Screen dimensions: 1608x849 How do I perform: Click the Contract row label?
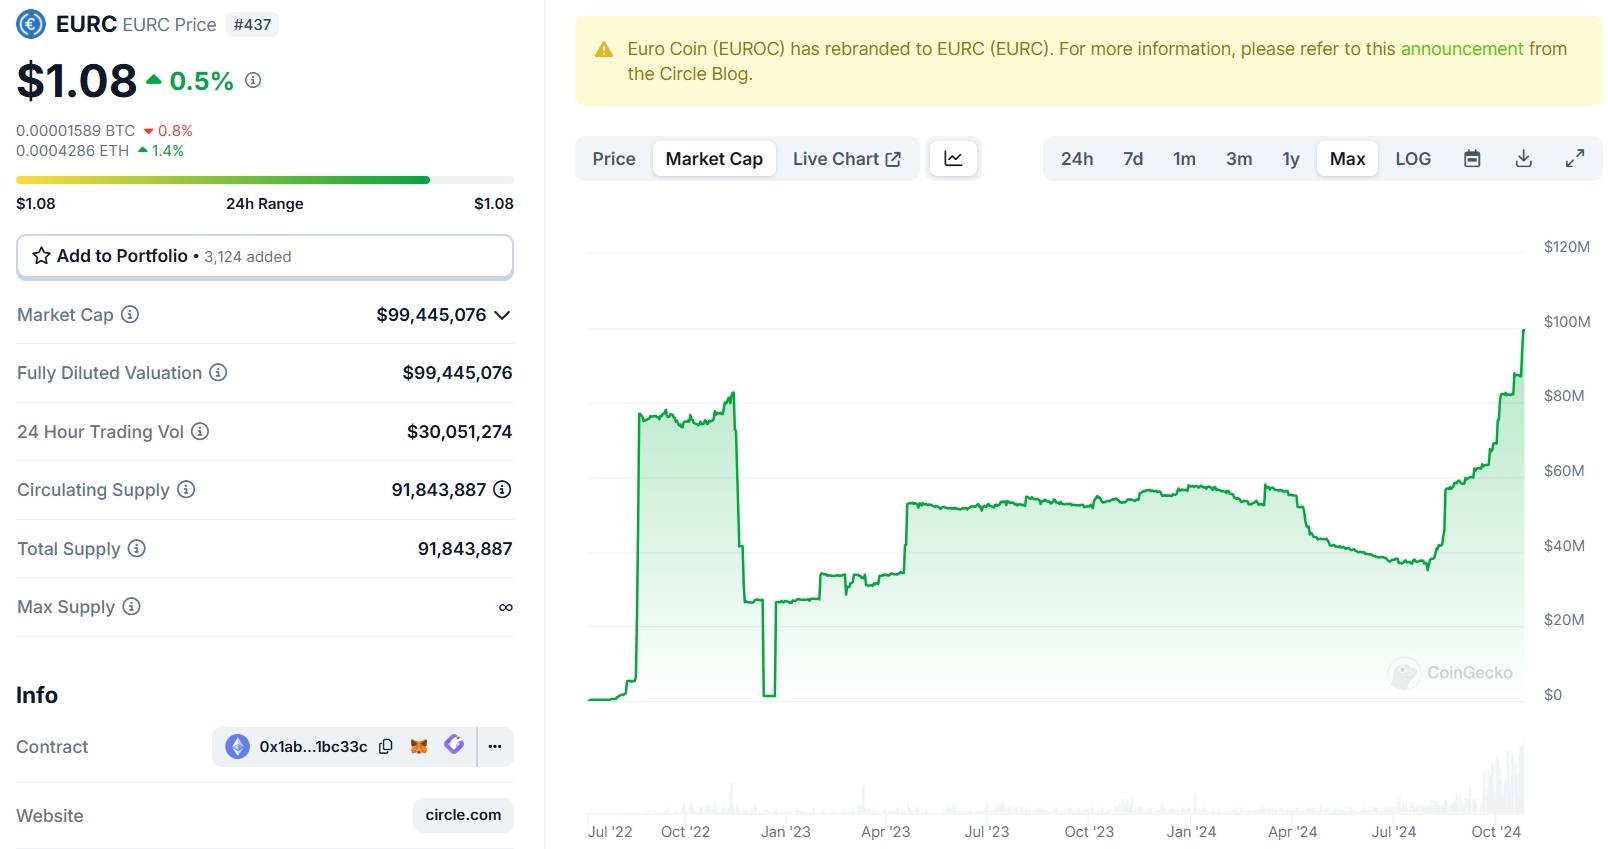click(52, 747)
